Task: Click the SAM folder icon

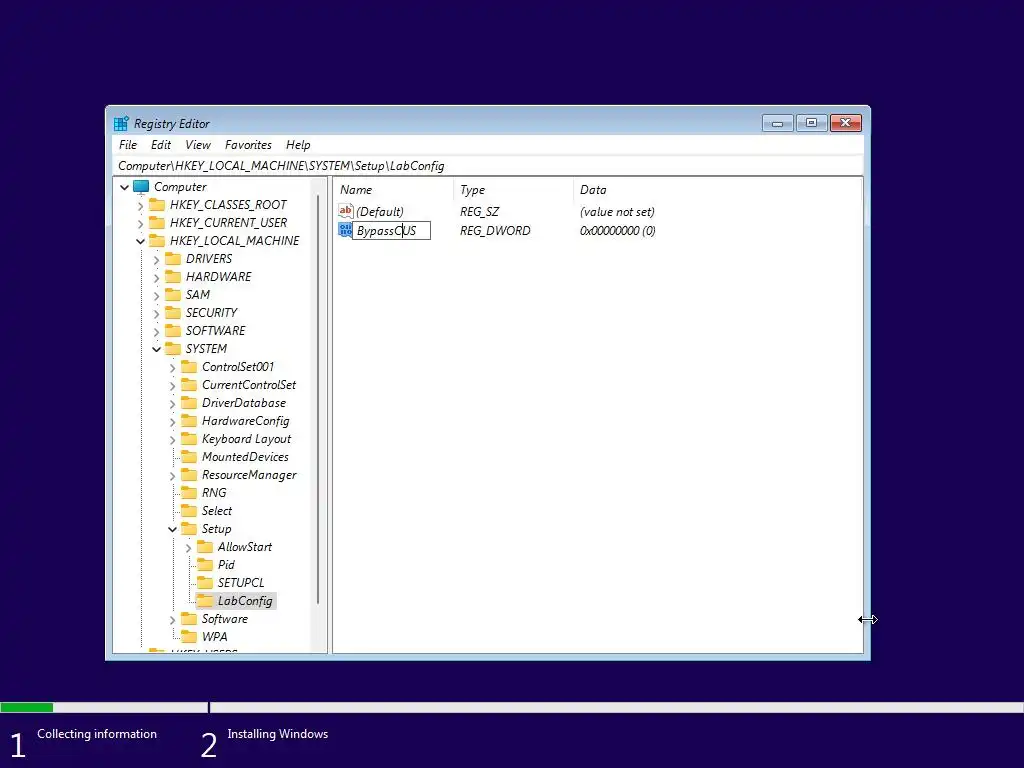Action: (173, 295)
